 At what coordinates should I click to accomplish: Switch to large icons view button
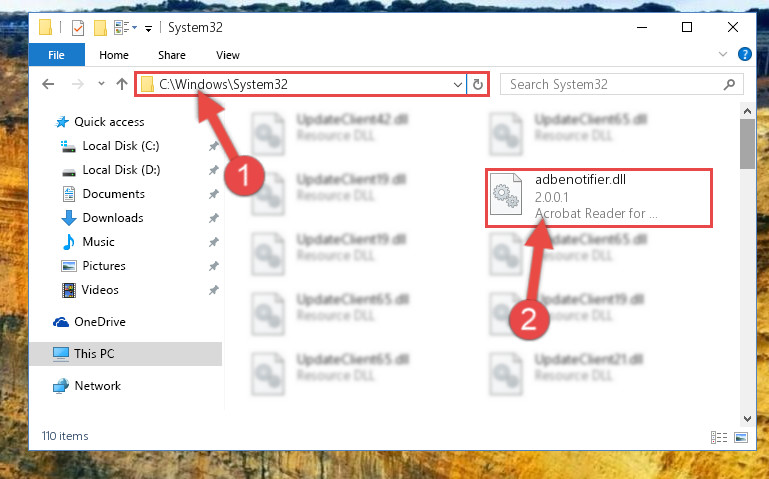741,437
